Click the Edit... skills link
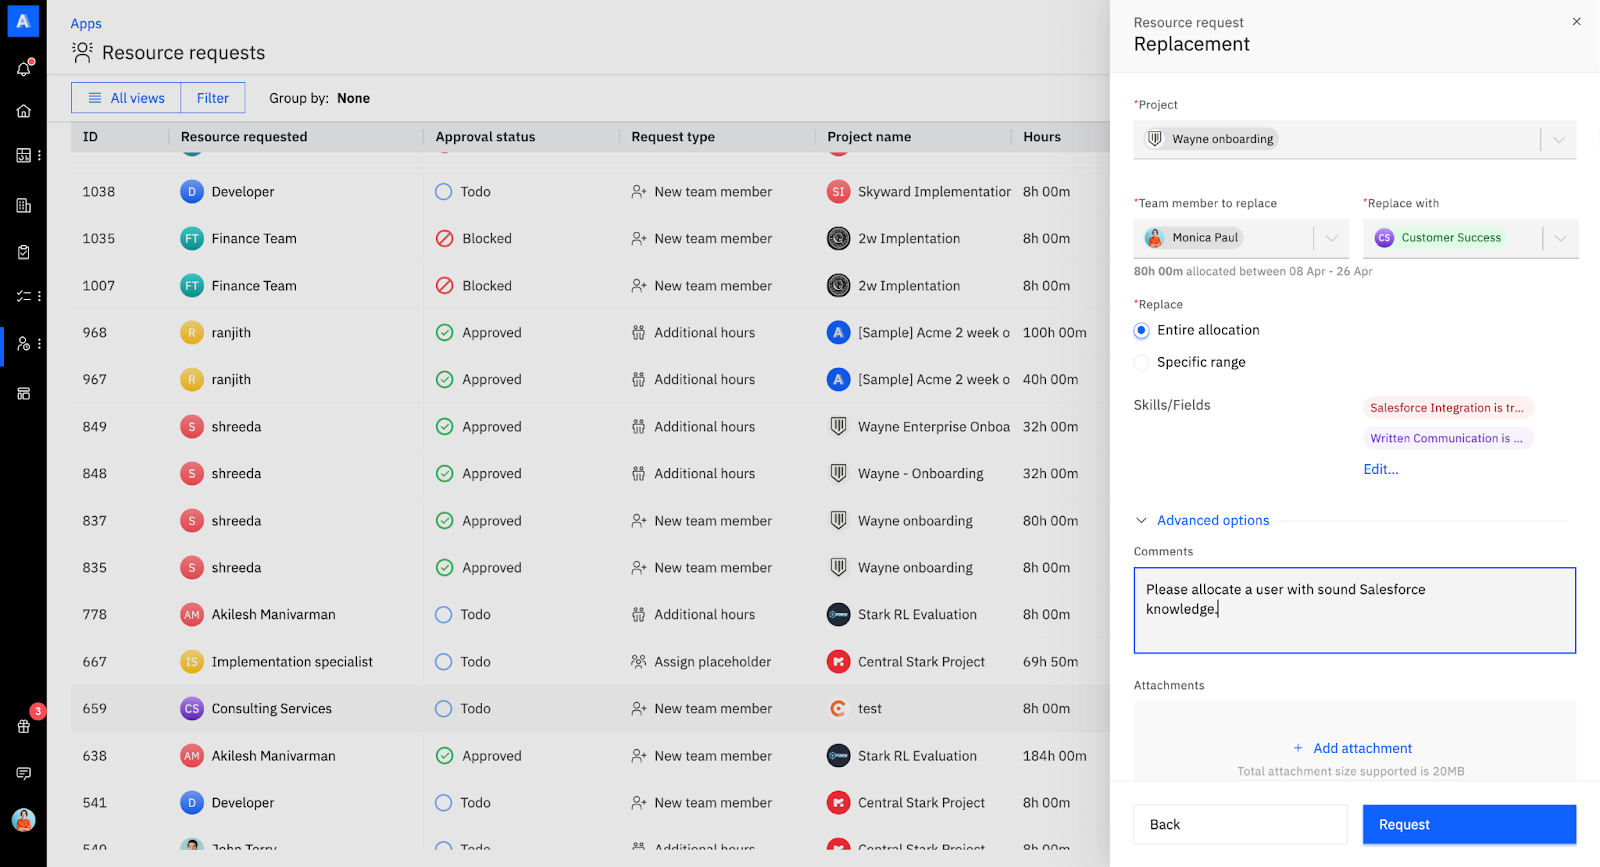This screenshot has width=1600, height=867. tap(1381, 469)
